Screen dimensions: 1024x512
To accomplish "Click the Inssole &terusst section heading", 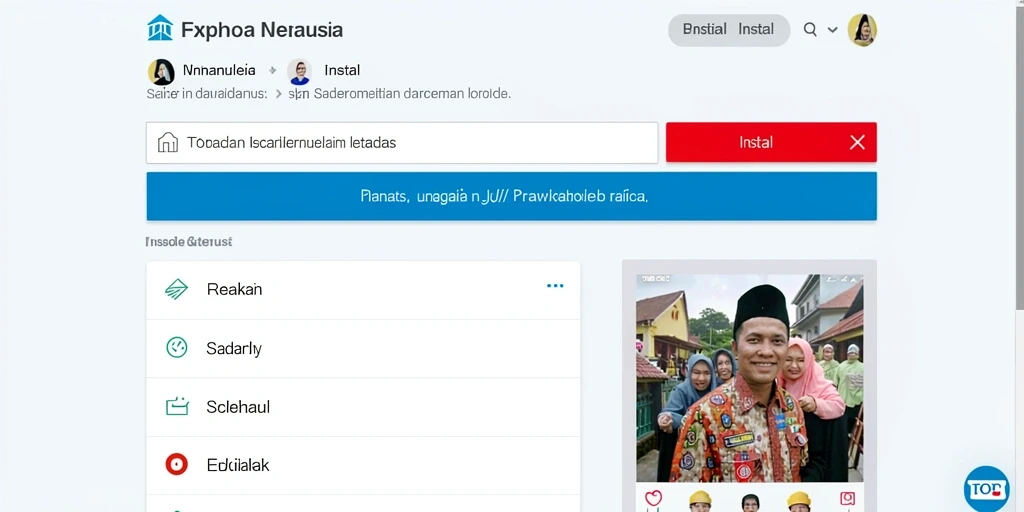I will [x=189, y=242].
